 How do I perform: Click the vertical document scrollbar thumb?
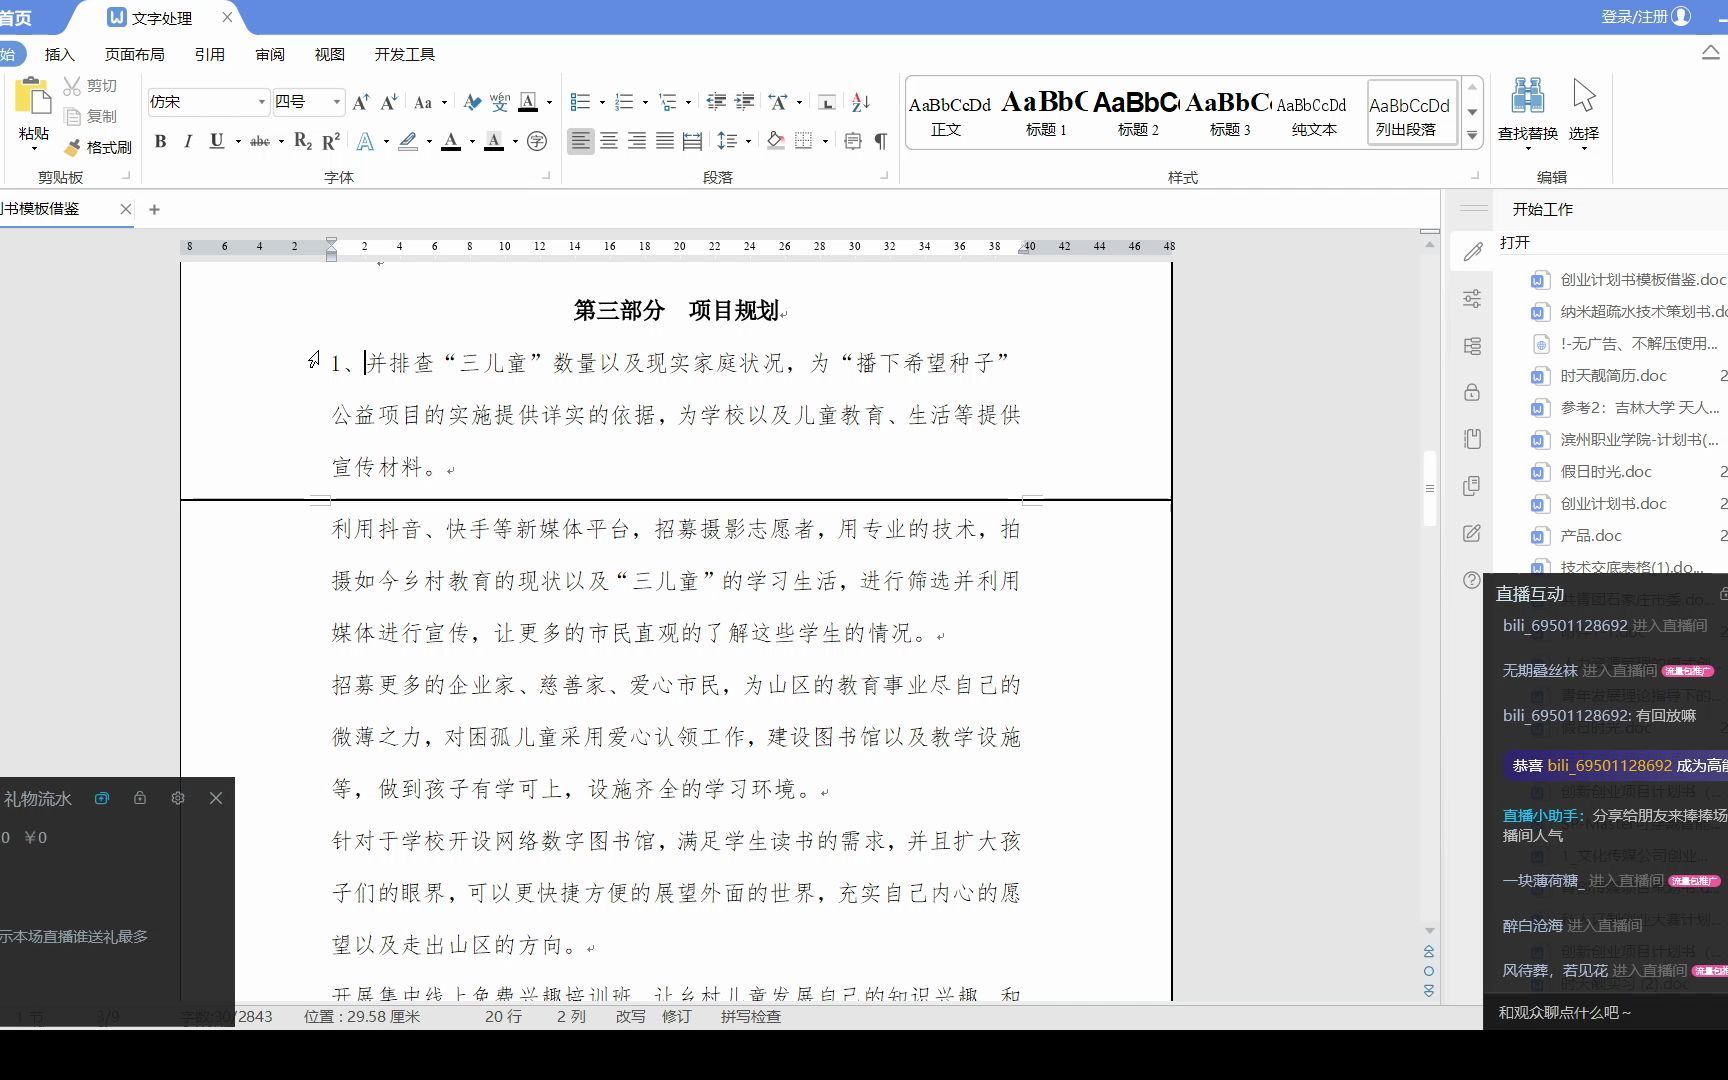coord(1430,489)
